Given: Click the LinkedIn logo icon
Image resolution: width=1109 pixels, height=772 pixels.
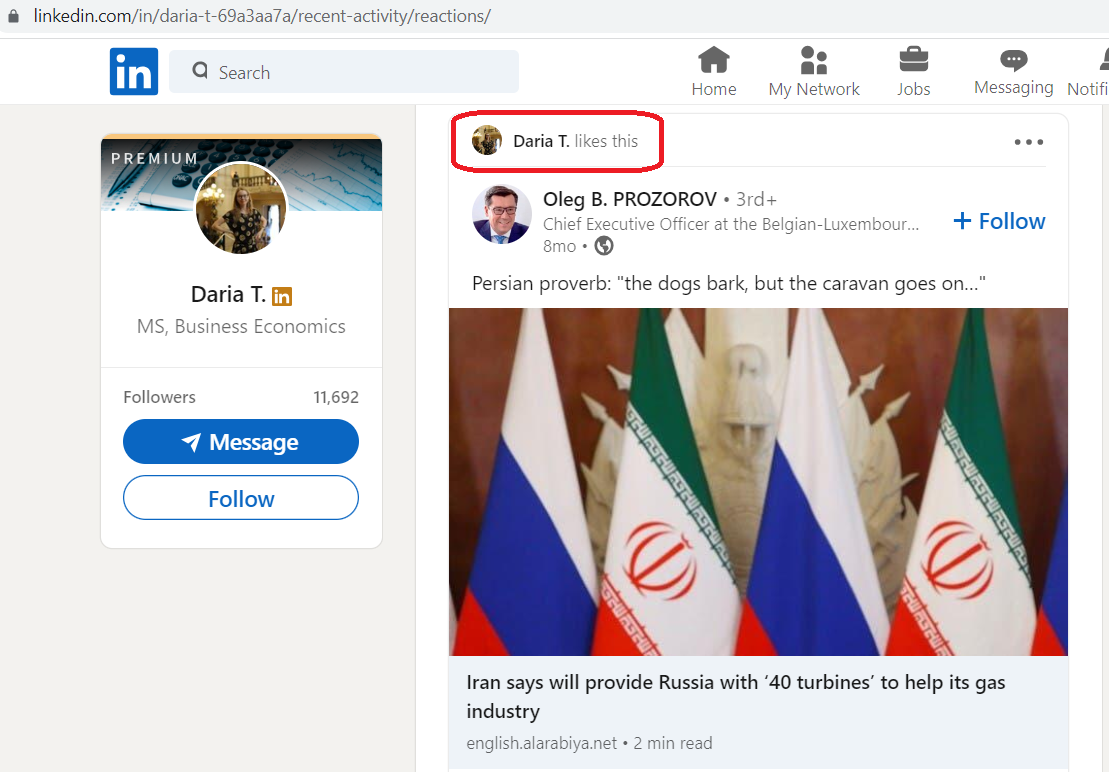Looking at the screenshot, I should [134, 71].
